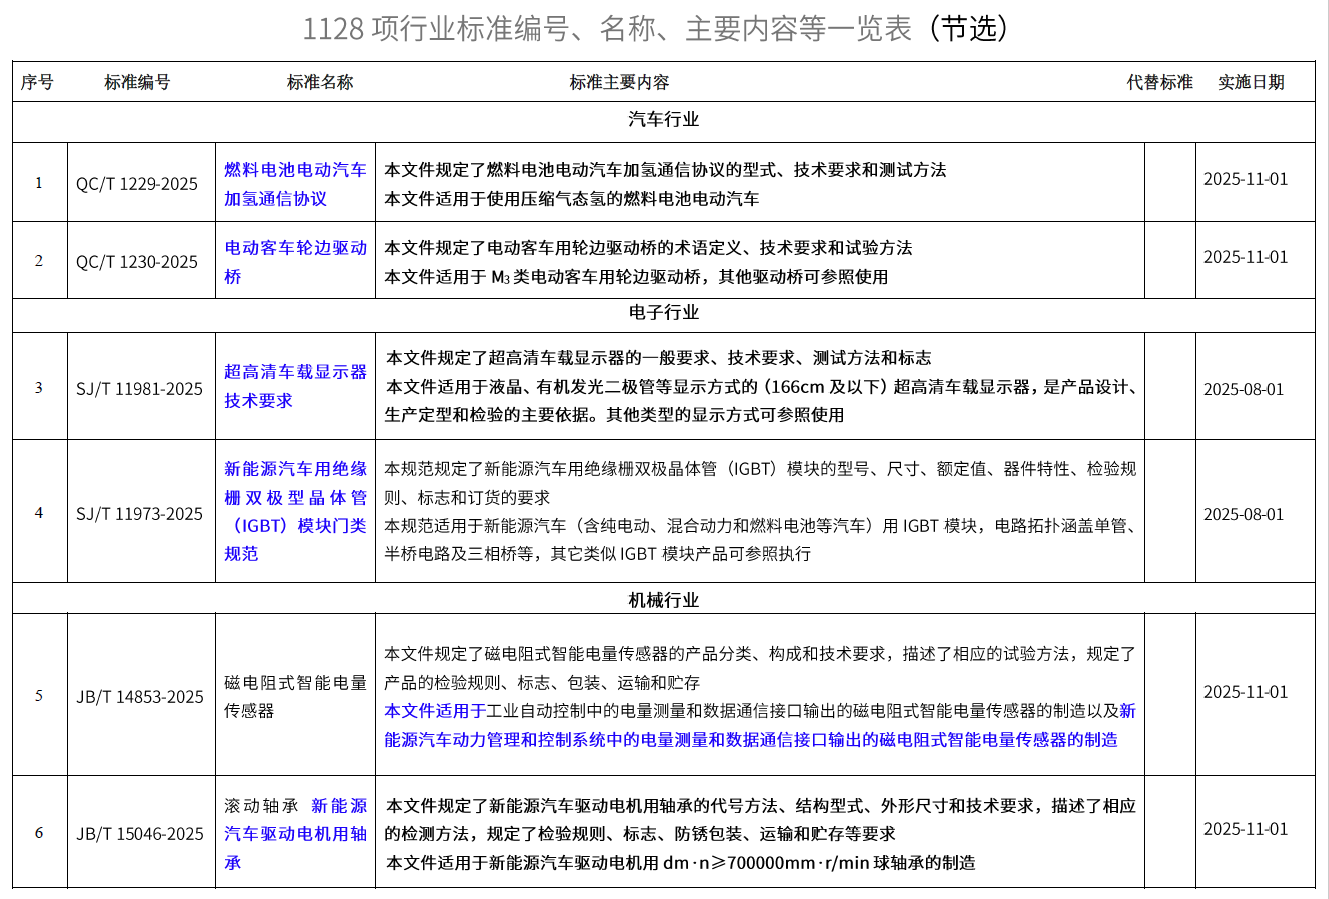Select the 标准名称 column header
Viewport: 1329px width, 899px height.
pos(320,83)
